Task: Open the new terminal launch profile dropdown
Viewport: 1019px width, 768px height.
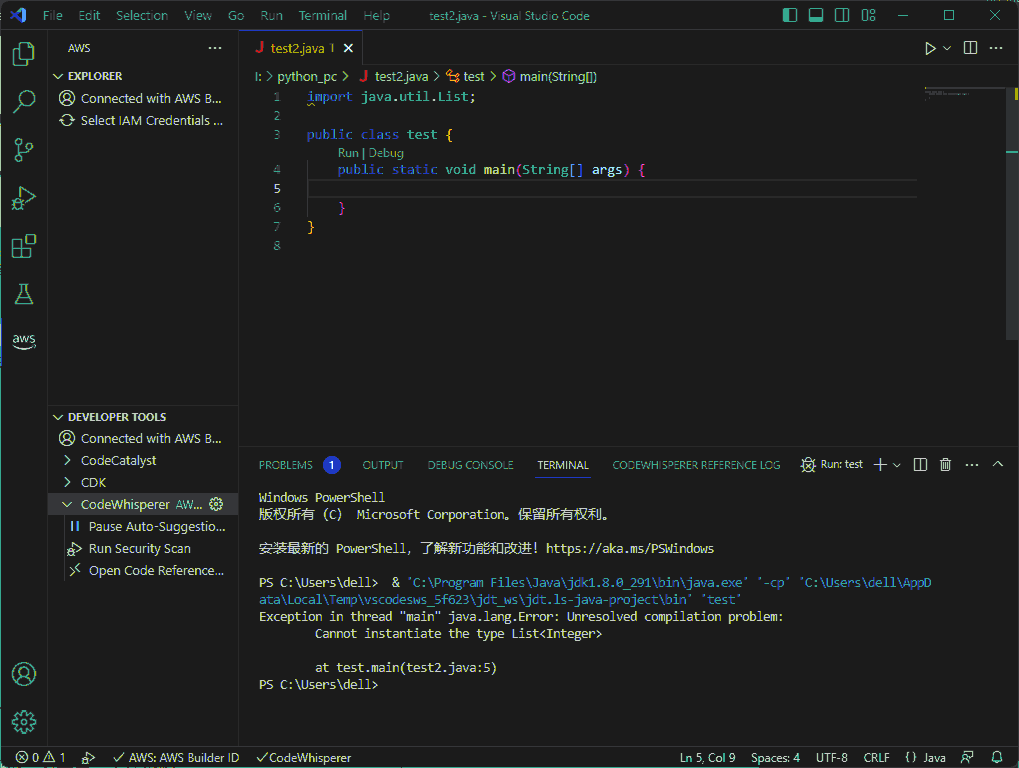Action: click(897, 465)
